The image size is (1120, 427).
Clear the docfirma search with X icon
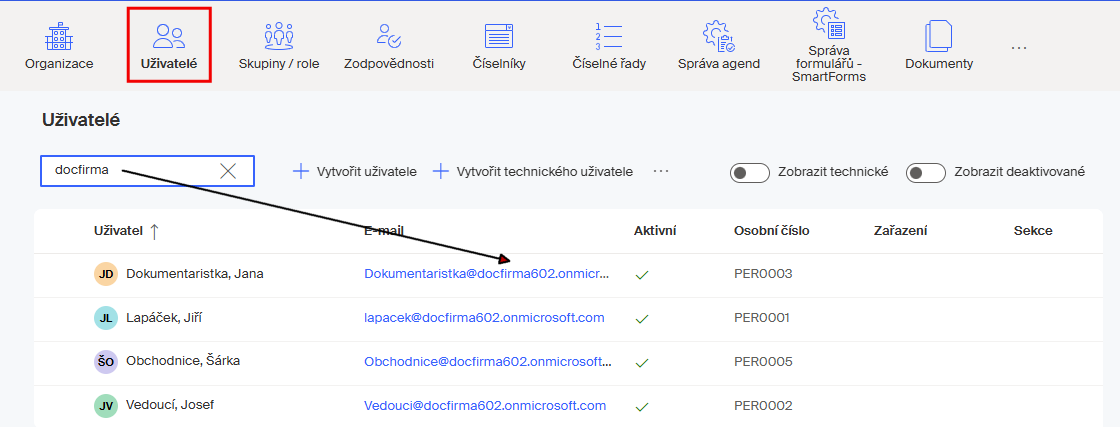pos(228,171)
